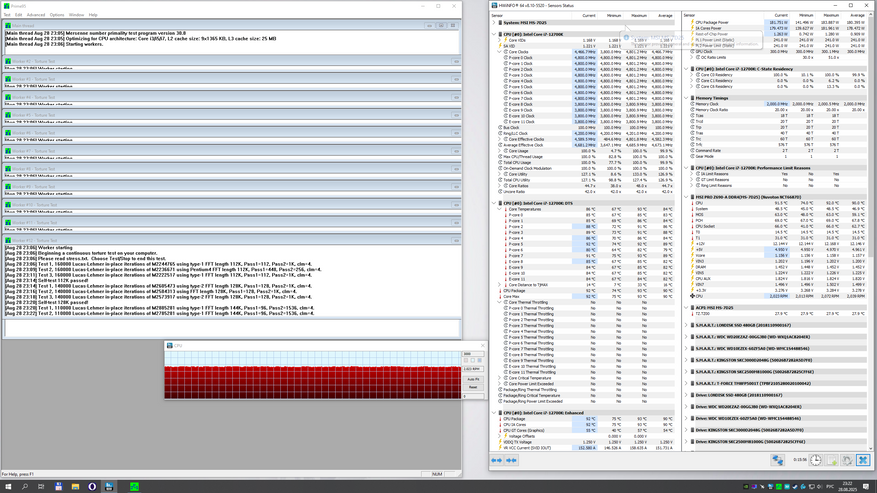This screenshot has height=493, width=877.
Task: Click the shrink columns arrows icon
Action: point(512,460)
